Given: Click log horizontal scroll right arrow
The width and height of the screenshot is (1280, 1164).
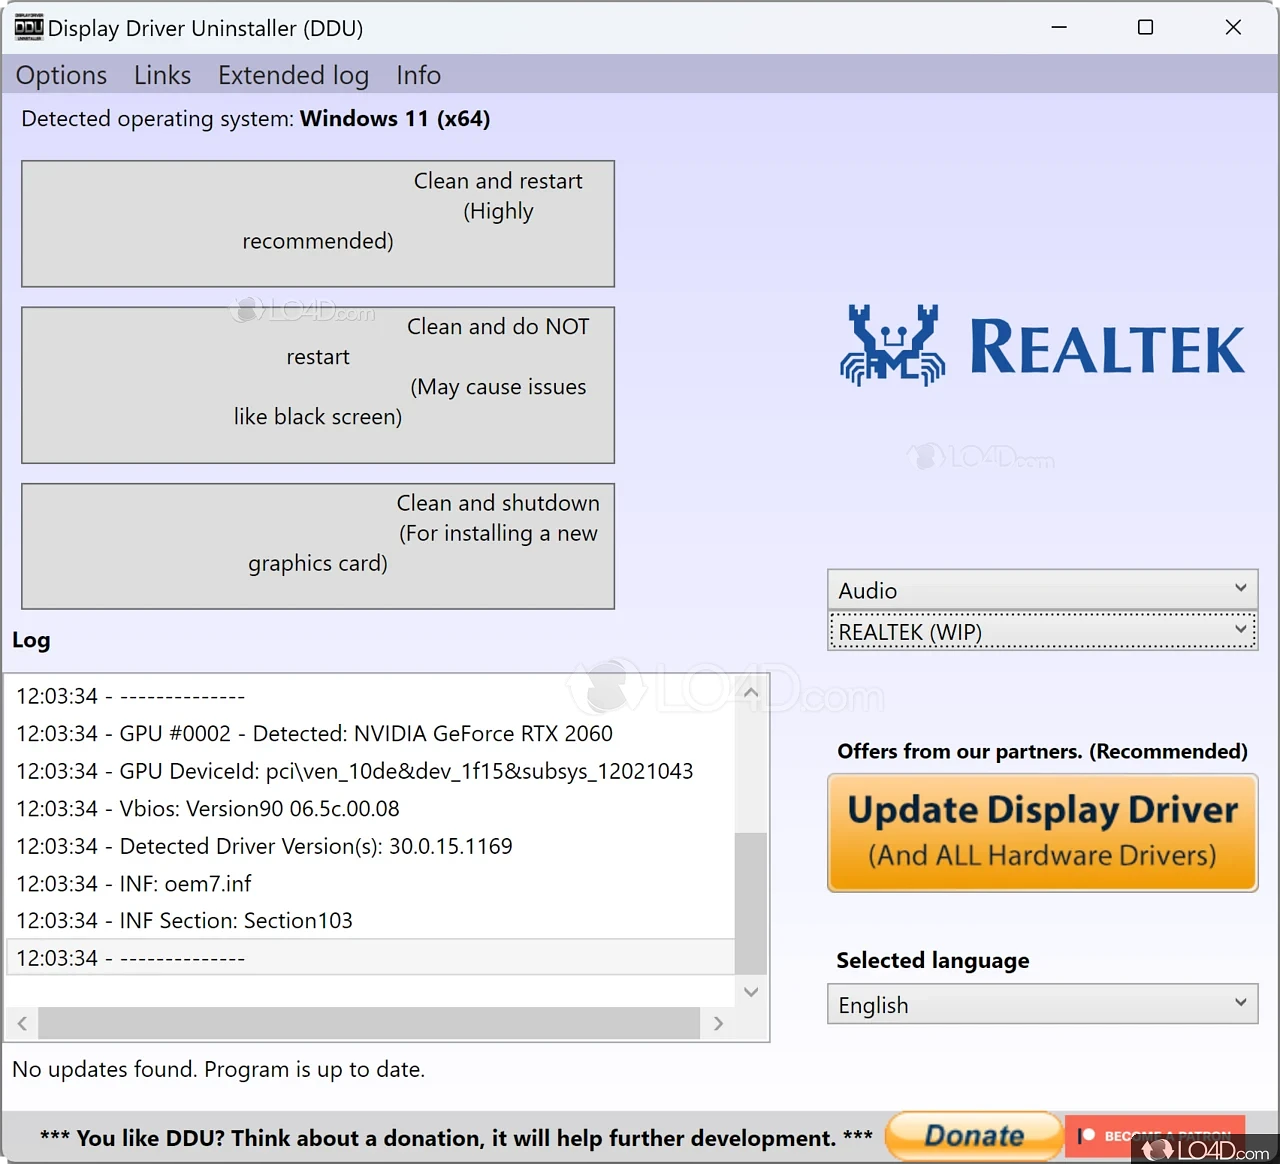Looking at the screenshot, I should 718,1023.
